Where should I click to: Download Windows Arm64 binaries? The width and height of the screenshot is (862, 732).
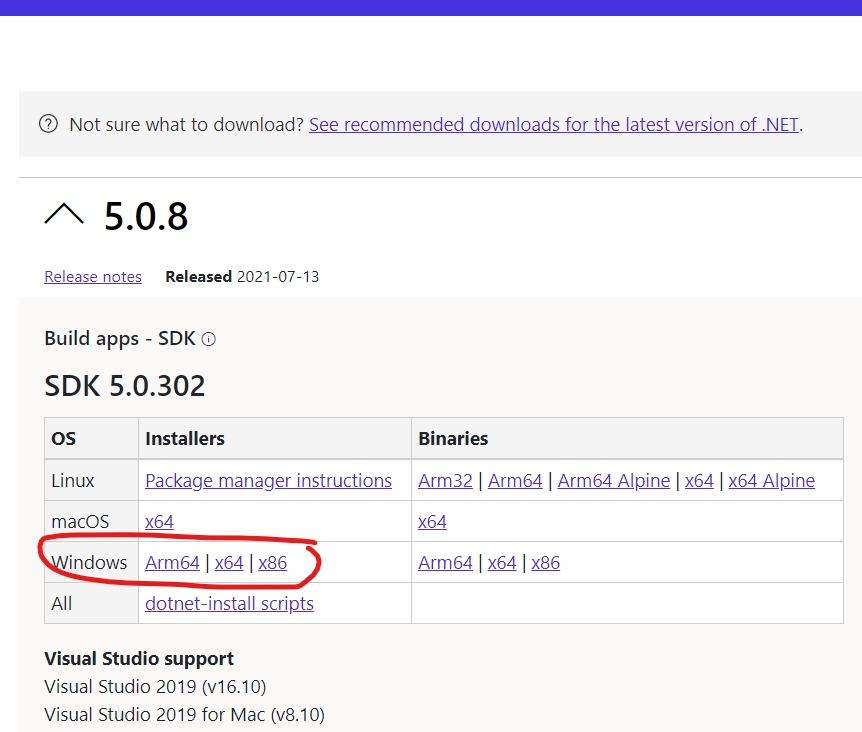pos(445,563)
